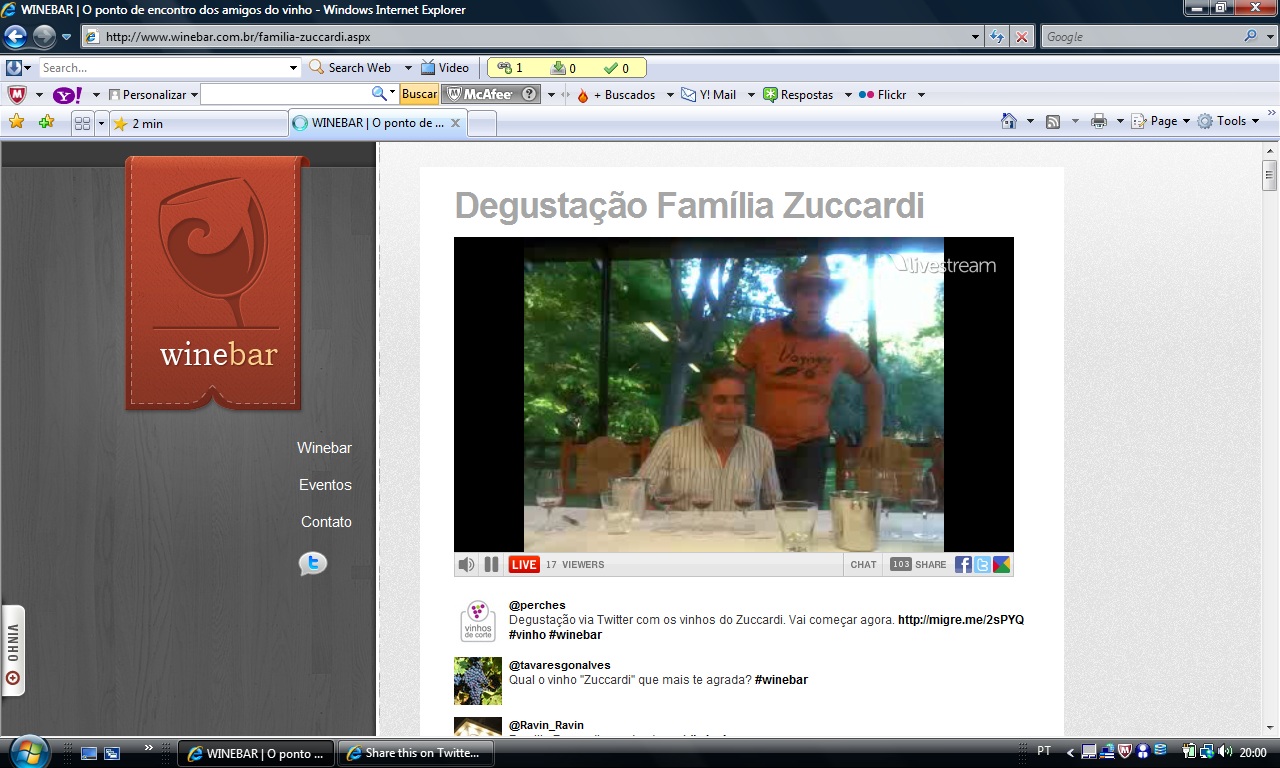
Task: Share the stream via Google Buzz icon
Action: pos(1001,565)
